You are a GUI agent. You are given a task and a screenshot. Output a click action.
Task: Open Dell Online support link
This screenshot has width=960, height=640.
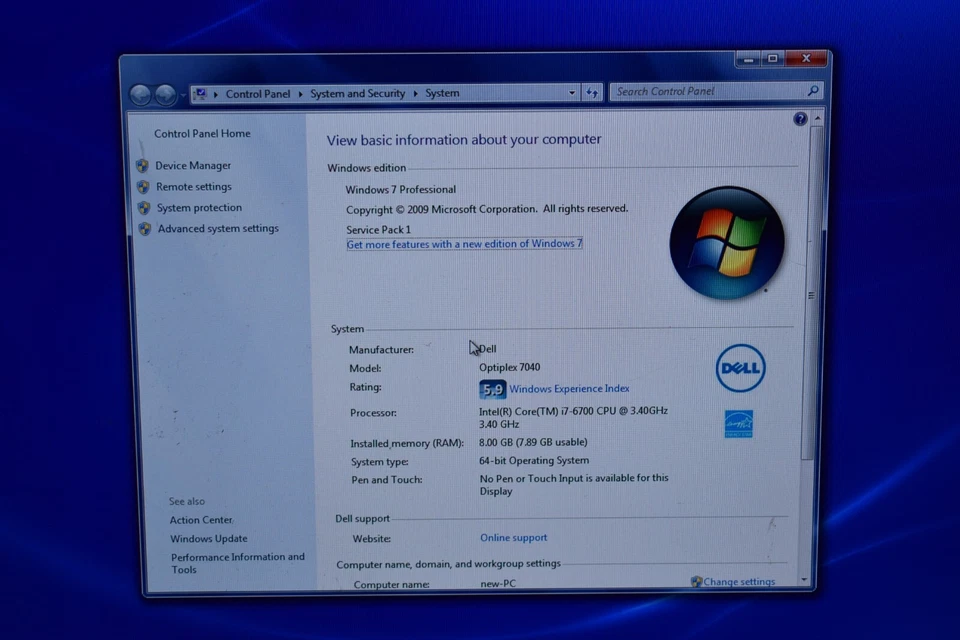point(514,538)
